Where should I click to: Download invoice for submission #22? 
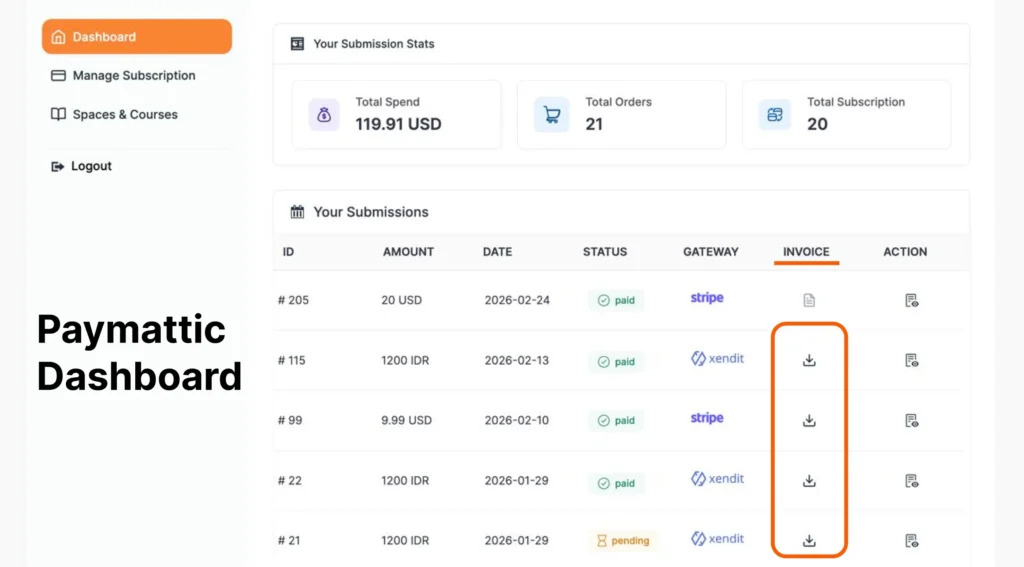click(809, 481)
